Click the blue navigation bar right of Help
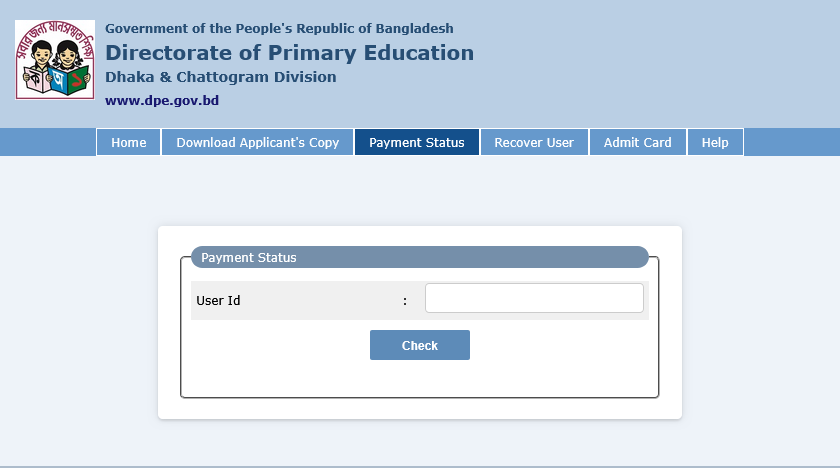The height and width of the screenshot is (468, 840). point(791,142)
